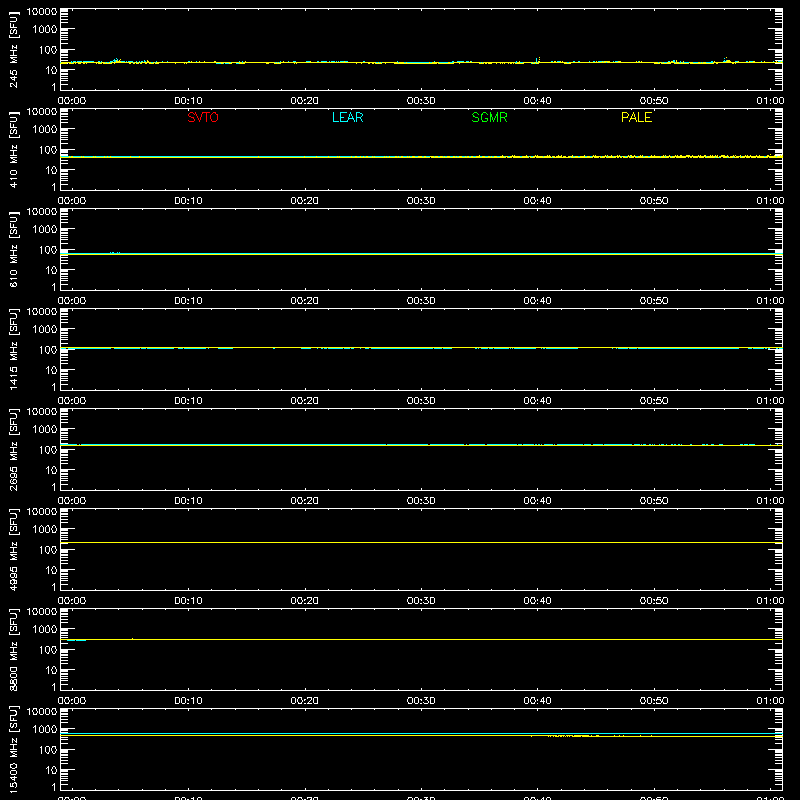Click 00:30 time label under 4995 MHz plot
This screenshot has height=800, width=800.
pos(421,601)
